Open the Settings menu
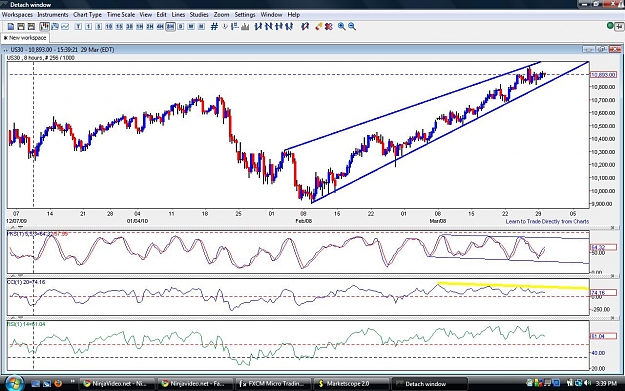This screenshot has height=391, width=625. [245, 15]
